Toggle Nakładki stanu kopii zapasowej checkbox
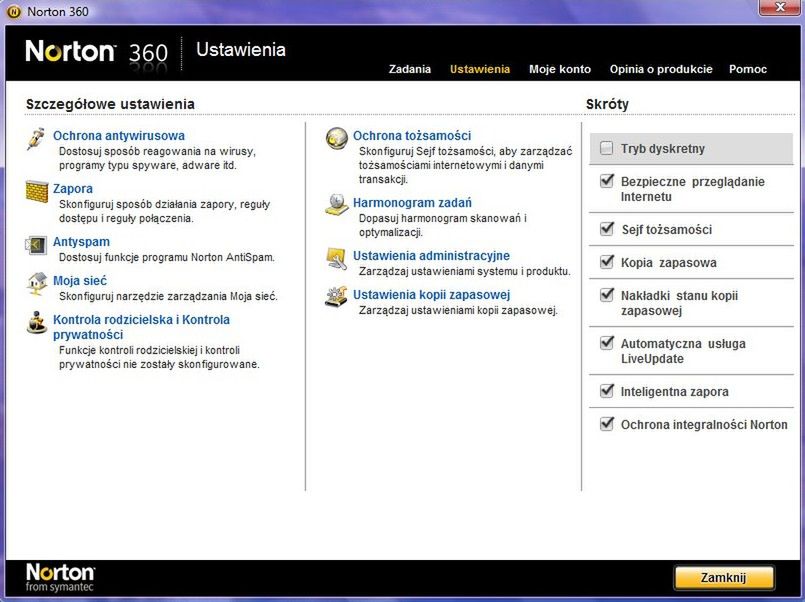 pyautogui.click(x=607, y=295)
